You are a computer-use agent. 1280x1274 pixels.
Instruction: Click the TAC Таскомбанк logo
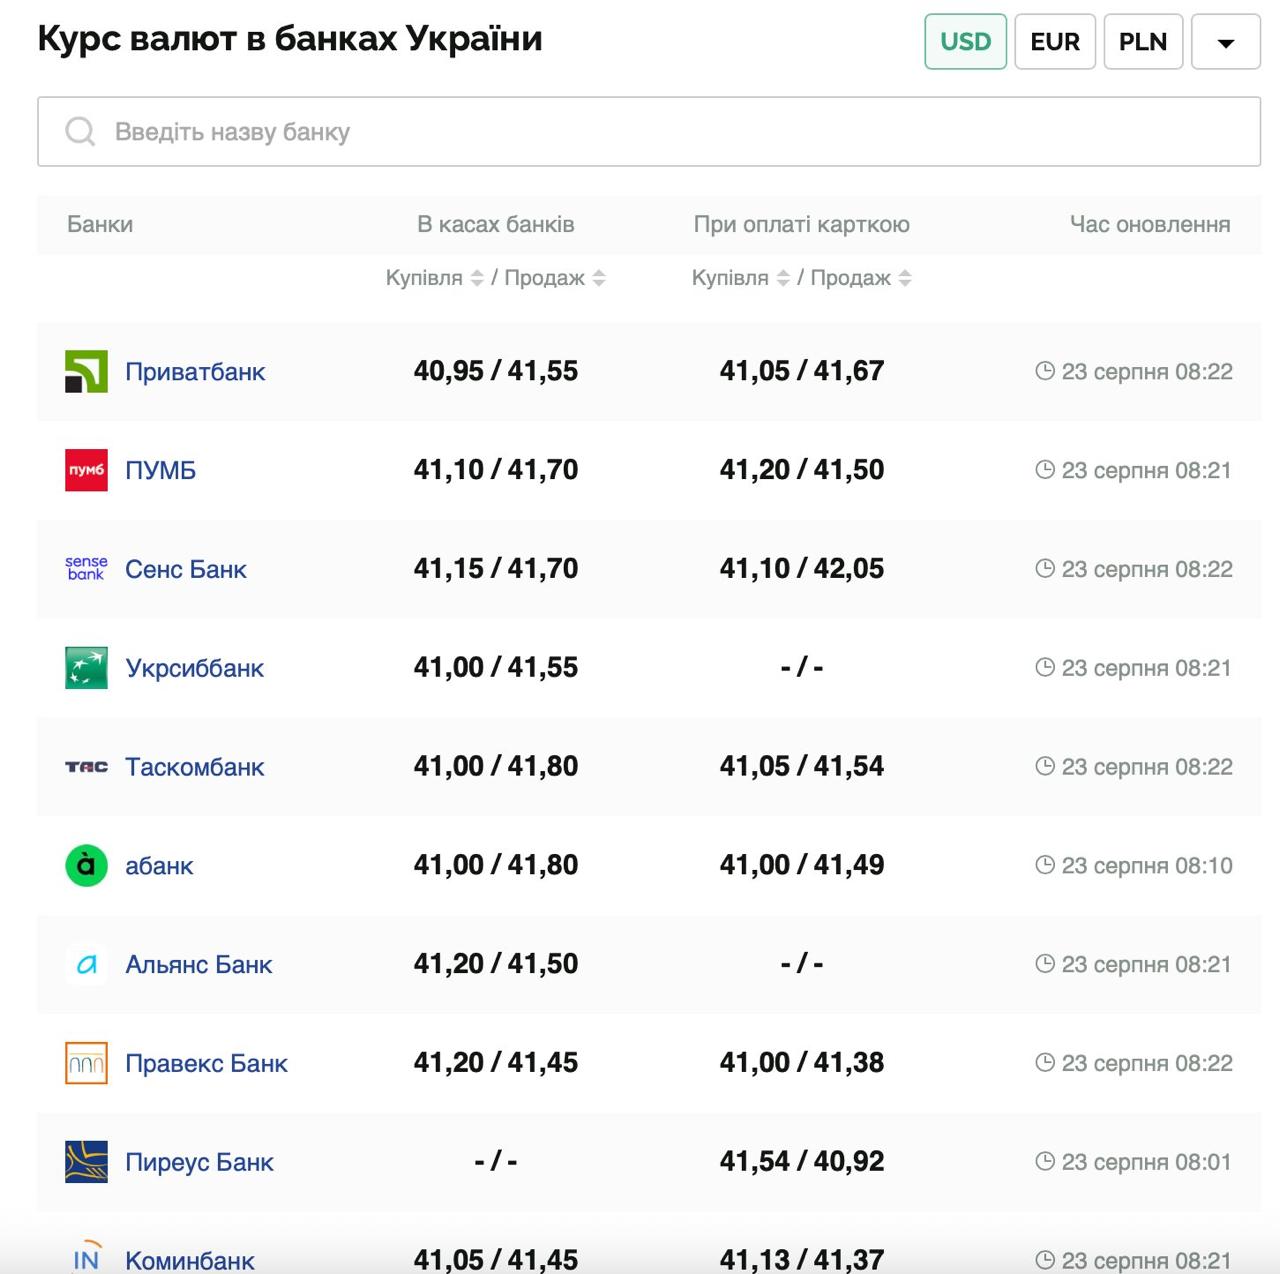[86, 767]
